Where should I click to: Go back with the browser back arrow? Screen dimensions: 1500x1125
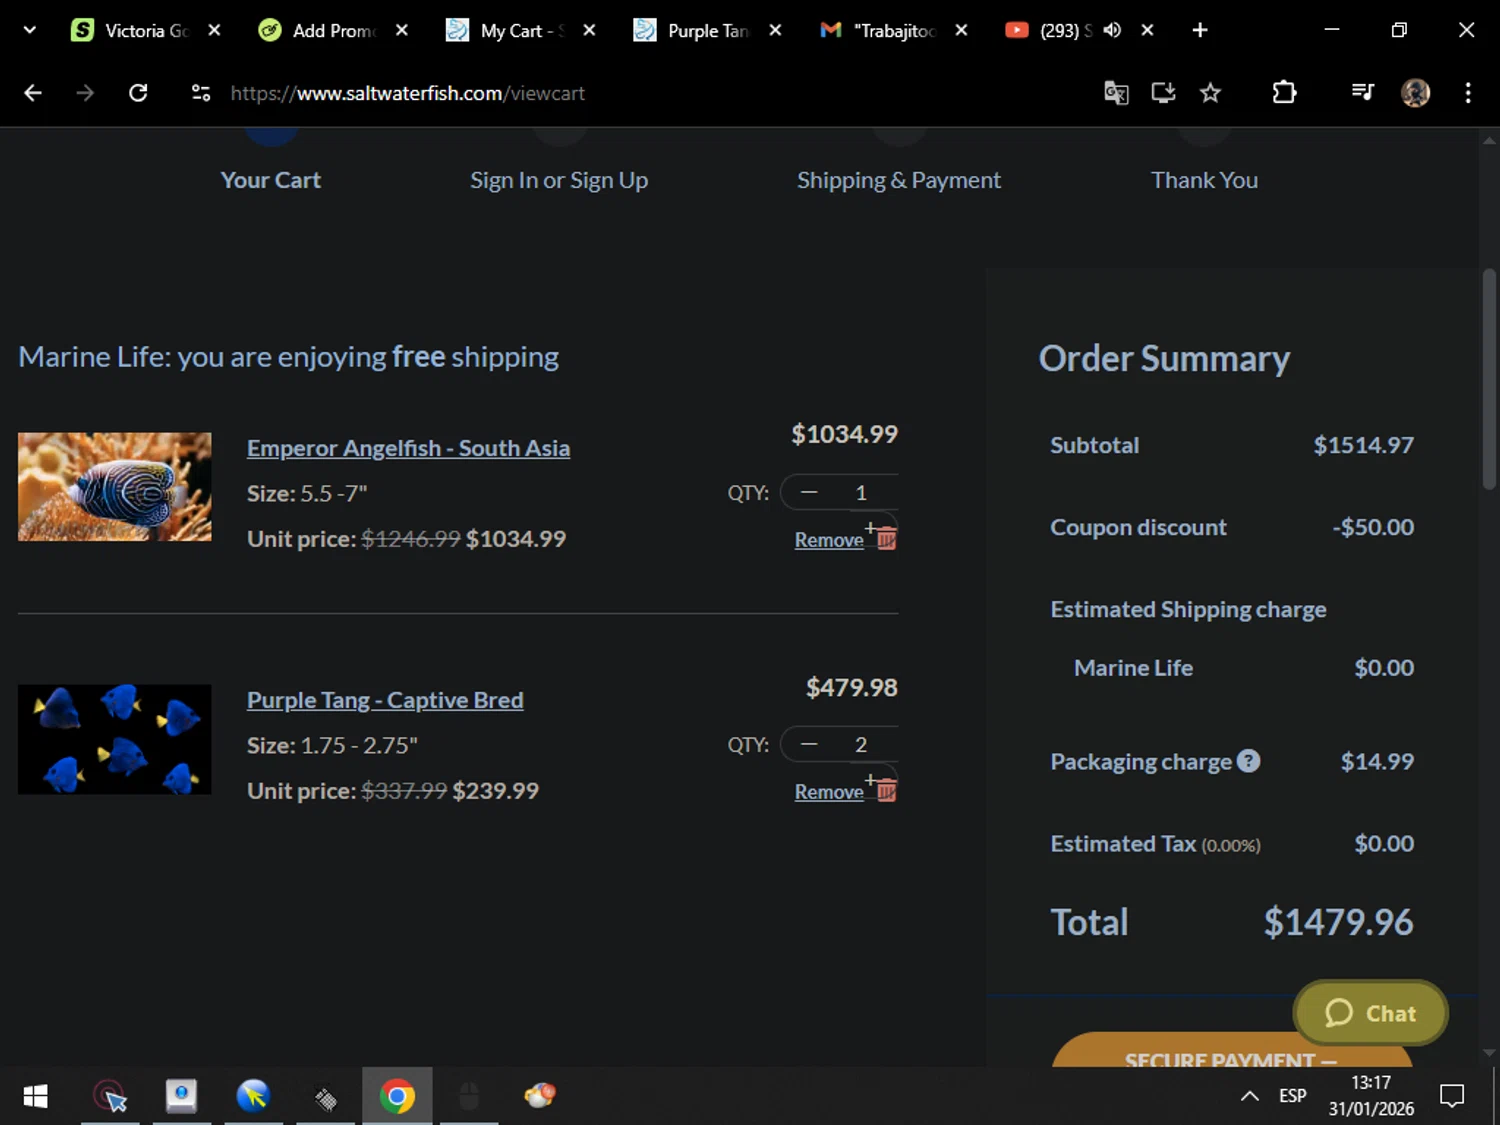point(33,93)
